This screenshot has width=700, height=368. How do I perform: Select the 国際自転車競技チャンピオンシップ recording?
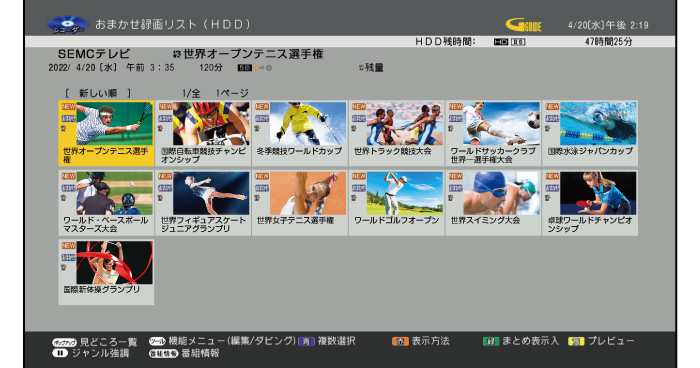pos(203,133)
